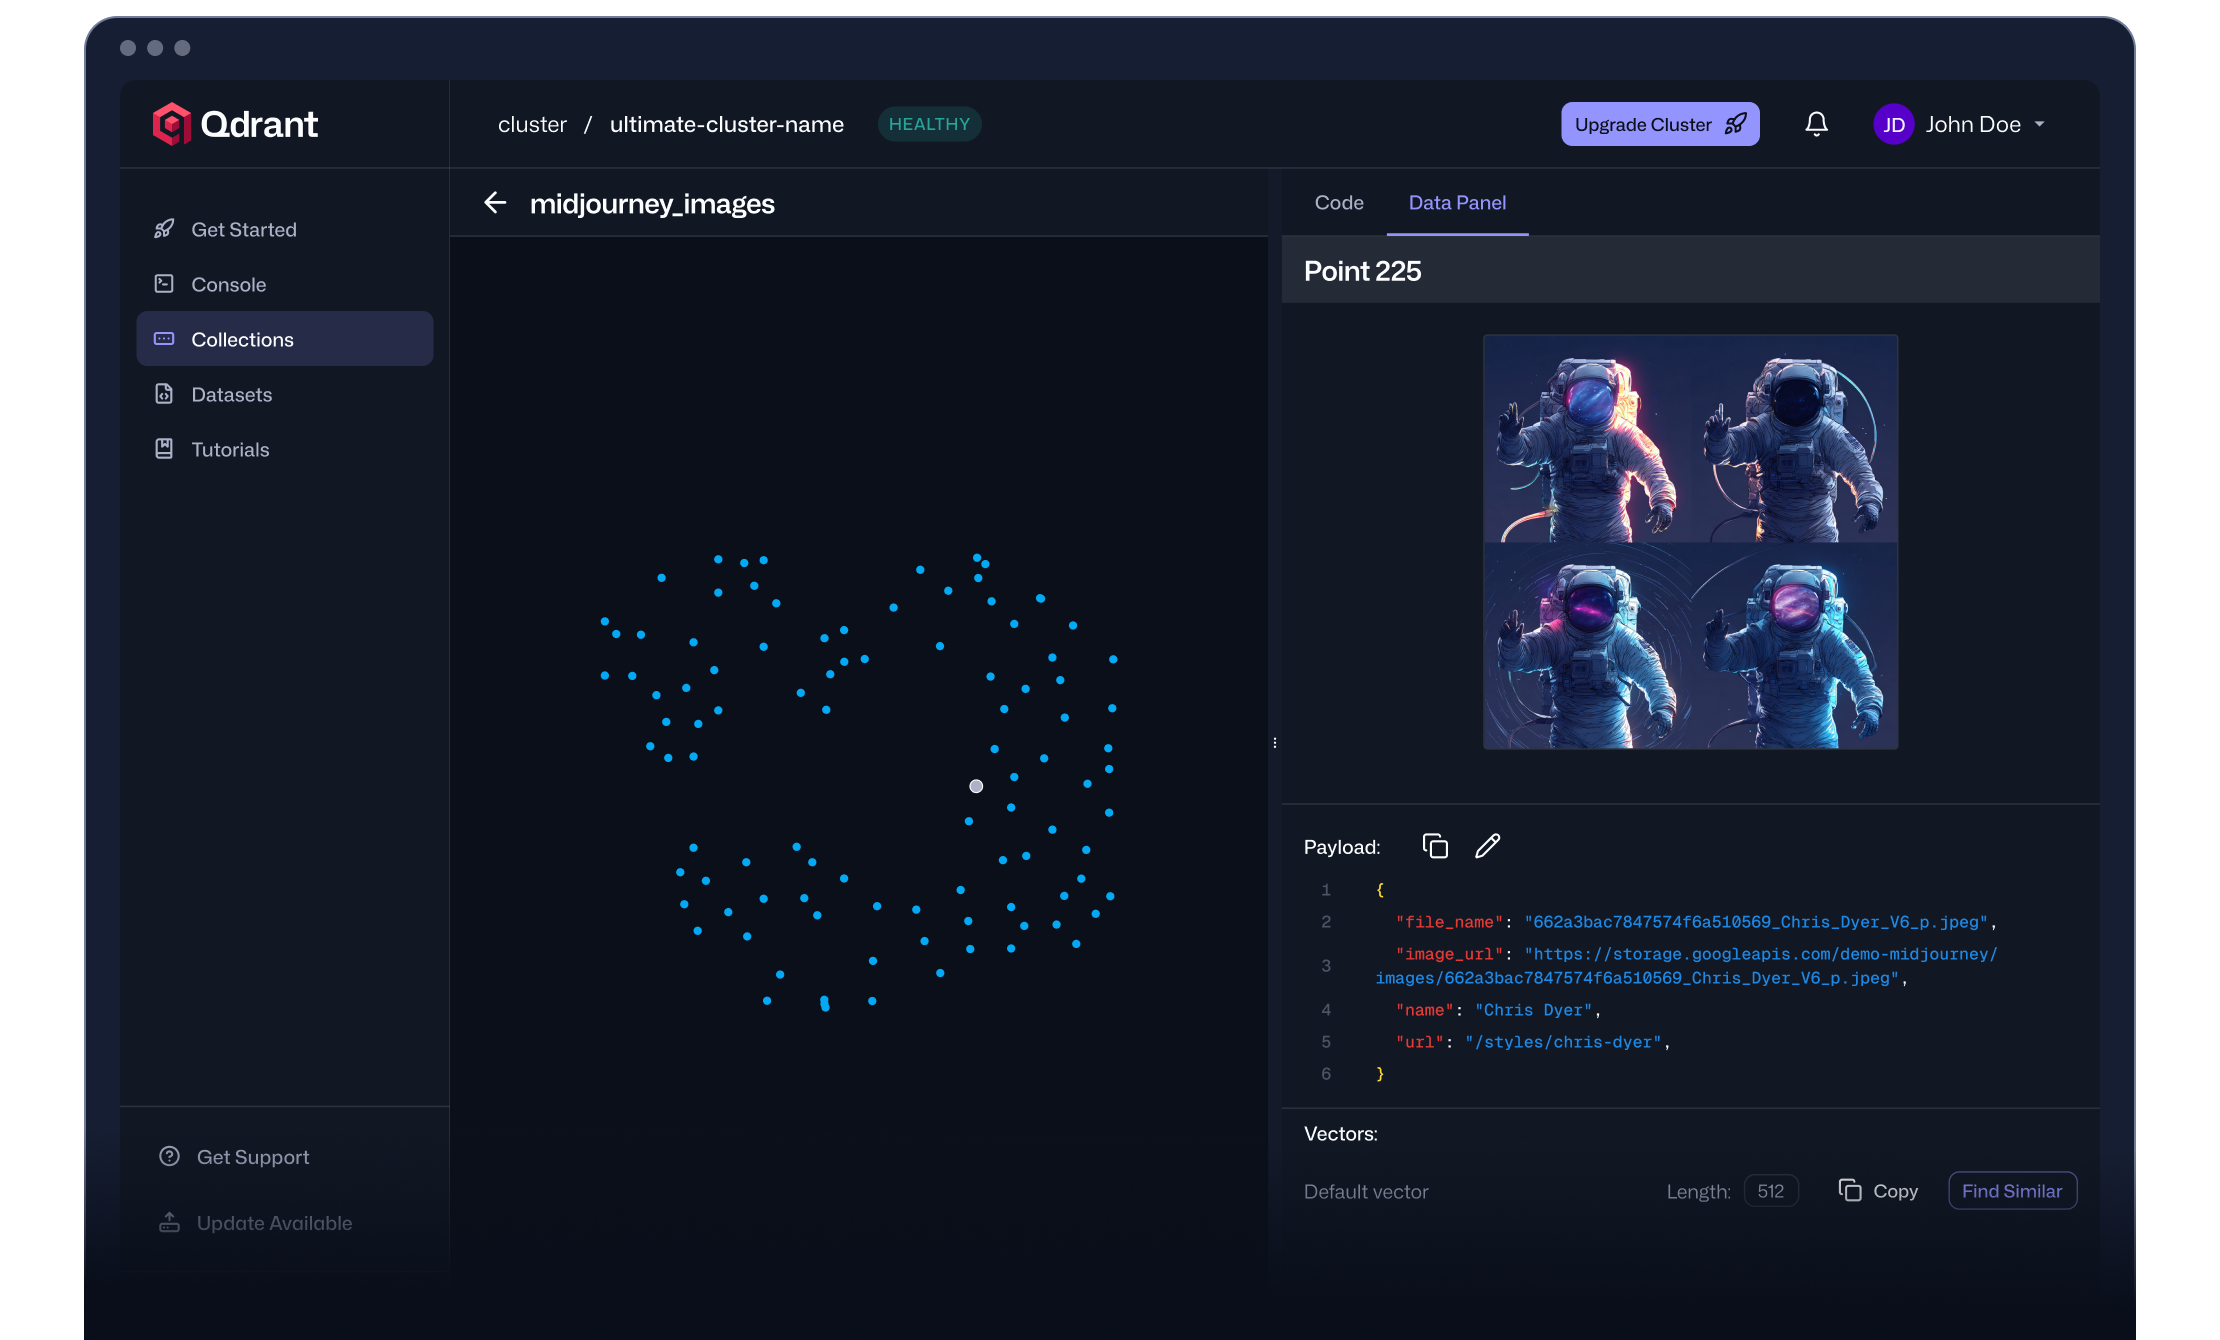Select the Data Panel tab
Image resolution: width=2220 pixels, height=1340 pixels.
coord(1456,202)
